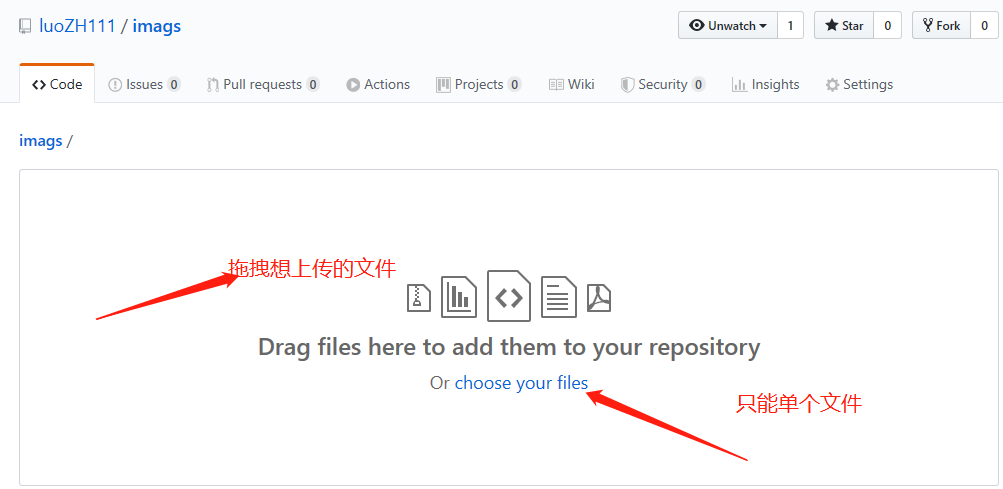Click the bar chart file icon

click(x=459, y=297)
